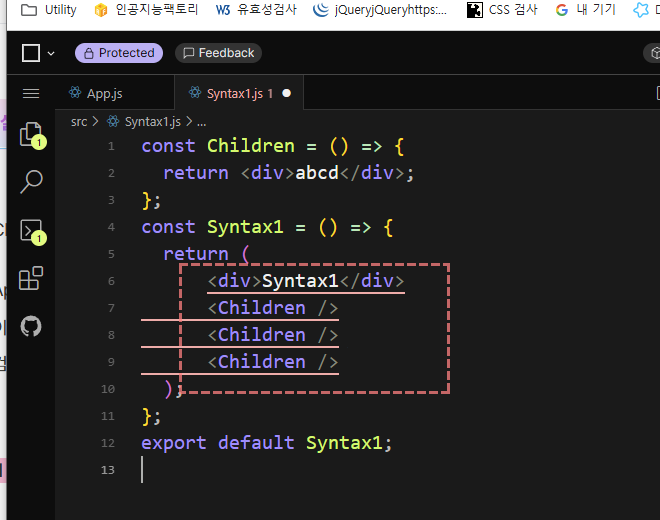
Task: Open the src folder breadcrumb
Action: coord(79,121)
